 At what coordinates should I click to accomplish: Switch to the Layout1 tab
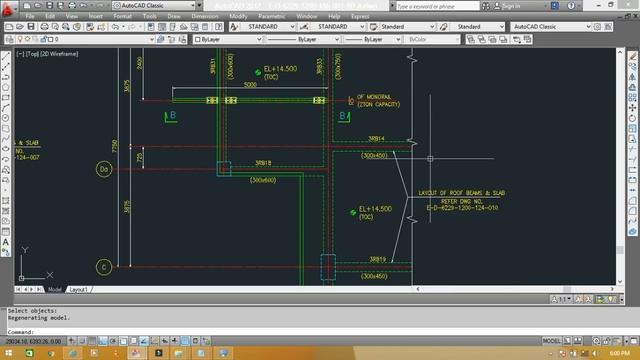(x=78, y=289)
